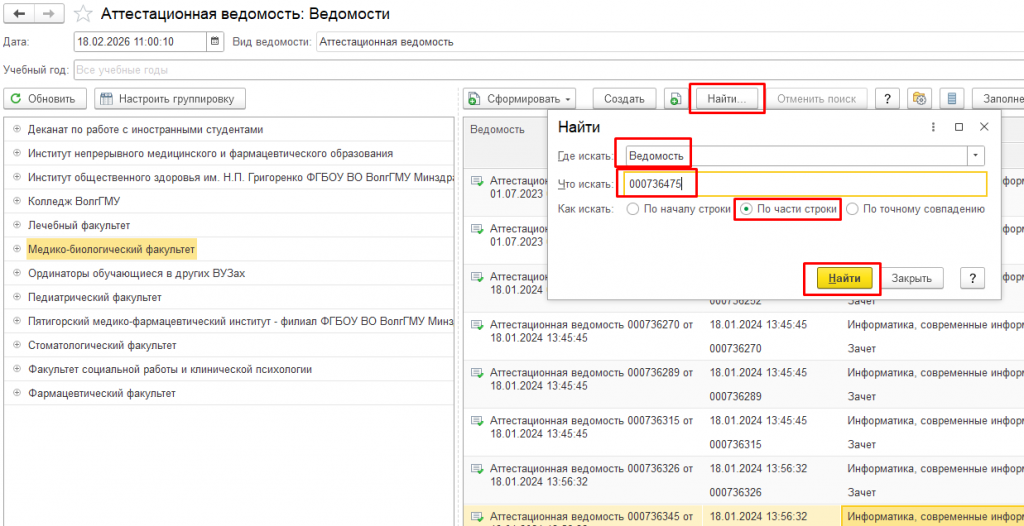Click the list report icon in toolbar
Image resolution: width=1024 pixels, height=526 pixels.
[952, 99]
